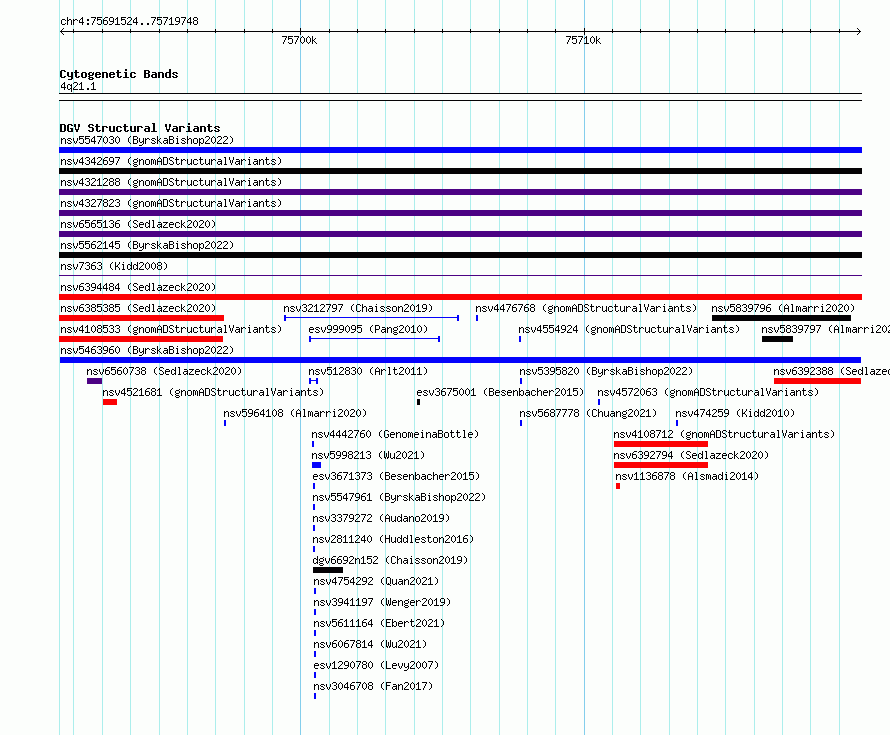This screenshot has height=735, width=890.
Task: Open nsv4476768 (gnomADStructuralVariants) label
Action: [x=586, y=308]
